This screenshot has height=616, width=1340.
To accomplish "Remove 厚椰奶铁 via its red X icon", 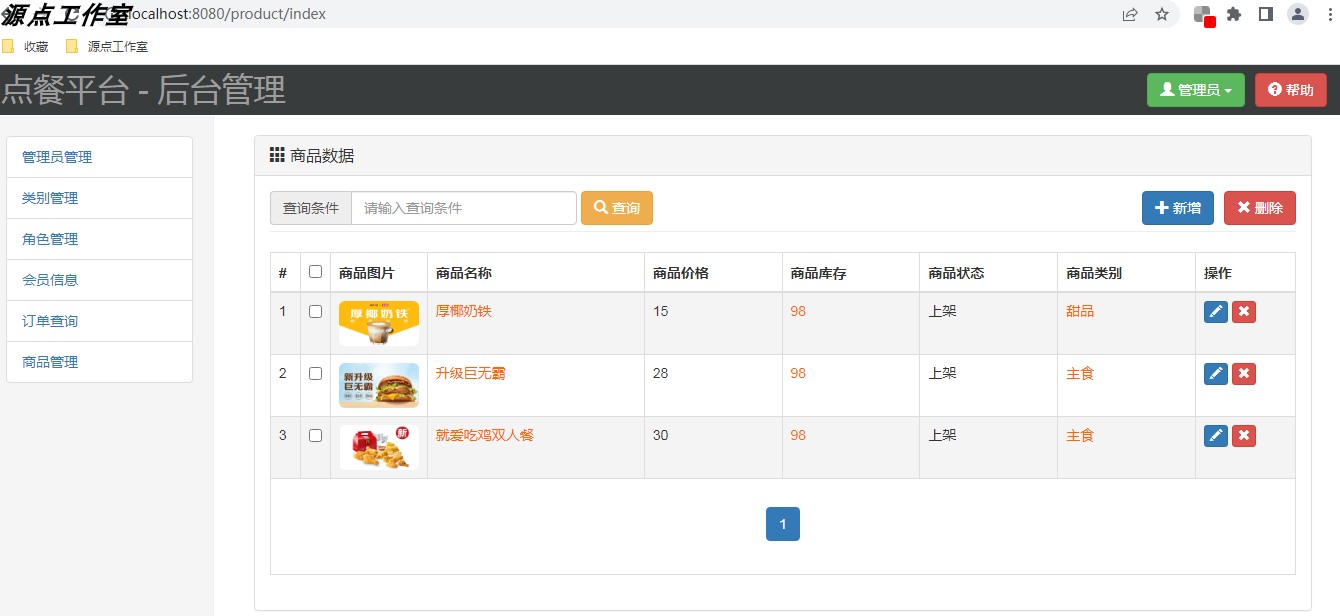I will click(1243, 311).
